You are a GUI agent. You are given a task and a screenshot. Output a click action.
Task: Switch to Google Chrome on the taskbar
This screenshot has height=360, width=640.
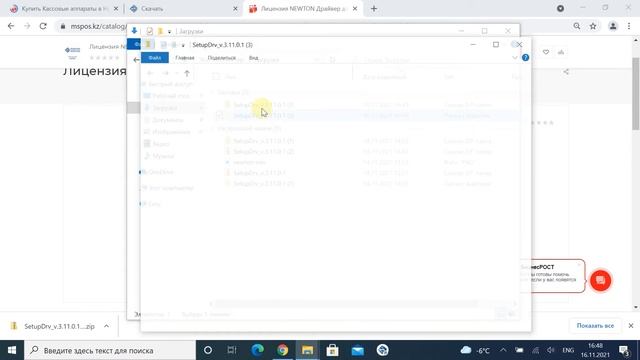tap(282, 350)
